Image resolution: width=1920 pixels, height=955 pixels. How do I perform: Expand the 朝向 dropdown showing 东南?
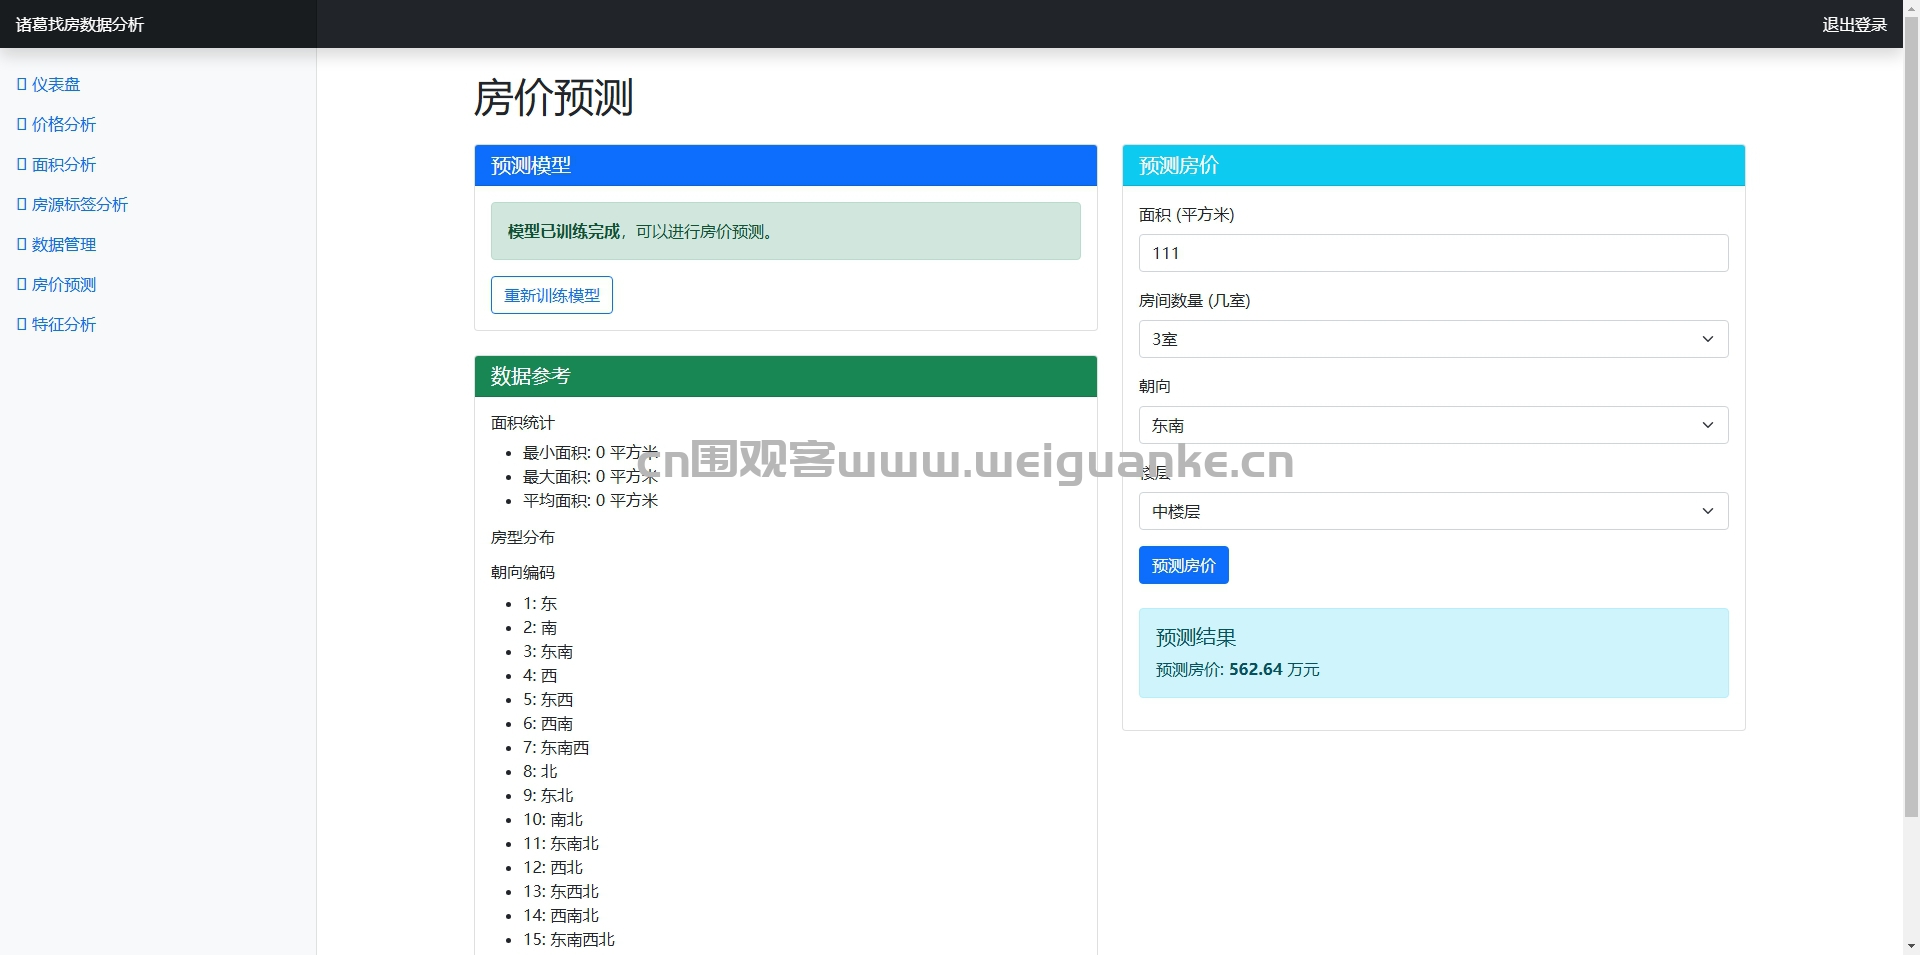tap(1433, 425)
